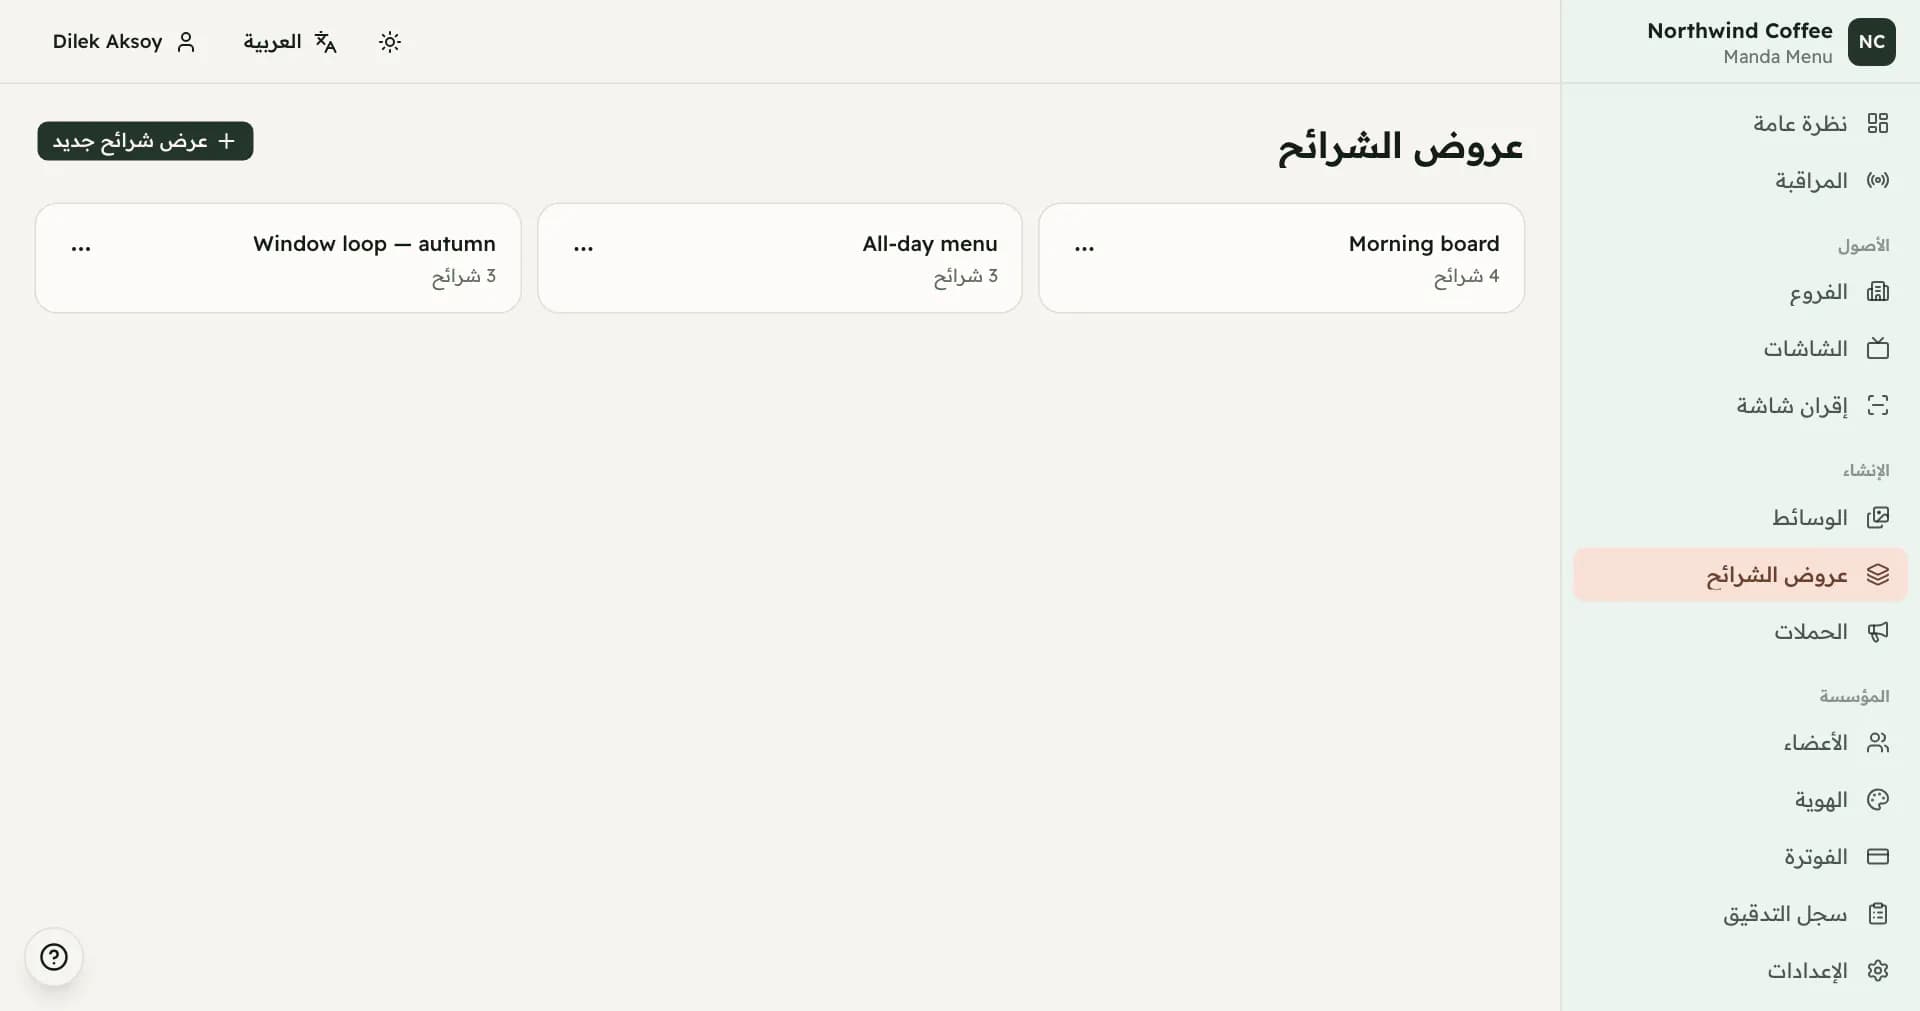The height and width of the screenshot is (1011, 1920).
Task: Go to الهوية in sidebar
Action: (x=1741, y=799)
